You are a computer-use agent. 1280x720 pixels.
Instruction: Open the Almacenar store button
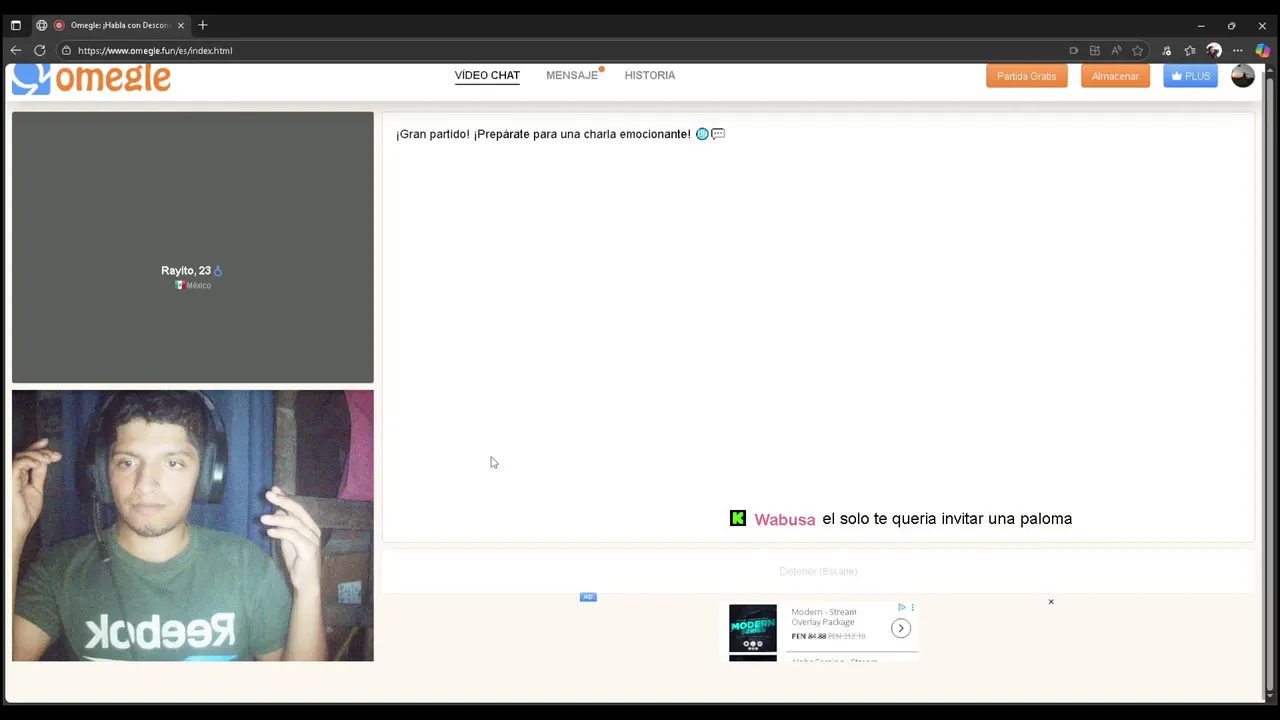coord(1115,76)
